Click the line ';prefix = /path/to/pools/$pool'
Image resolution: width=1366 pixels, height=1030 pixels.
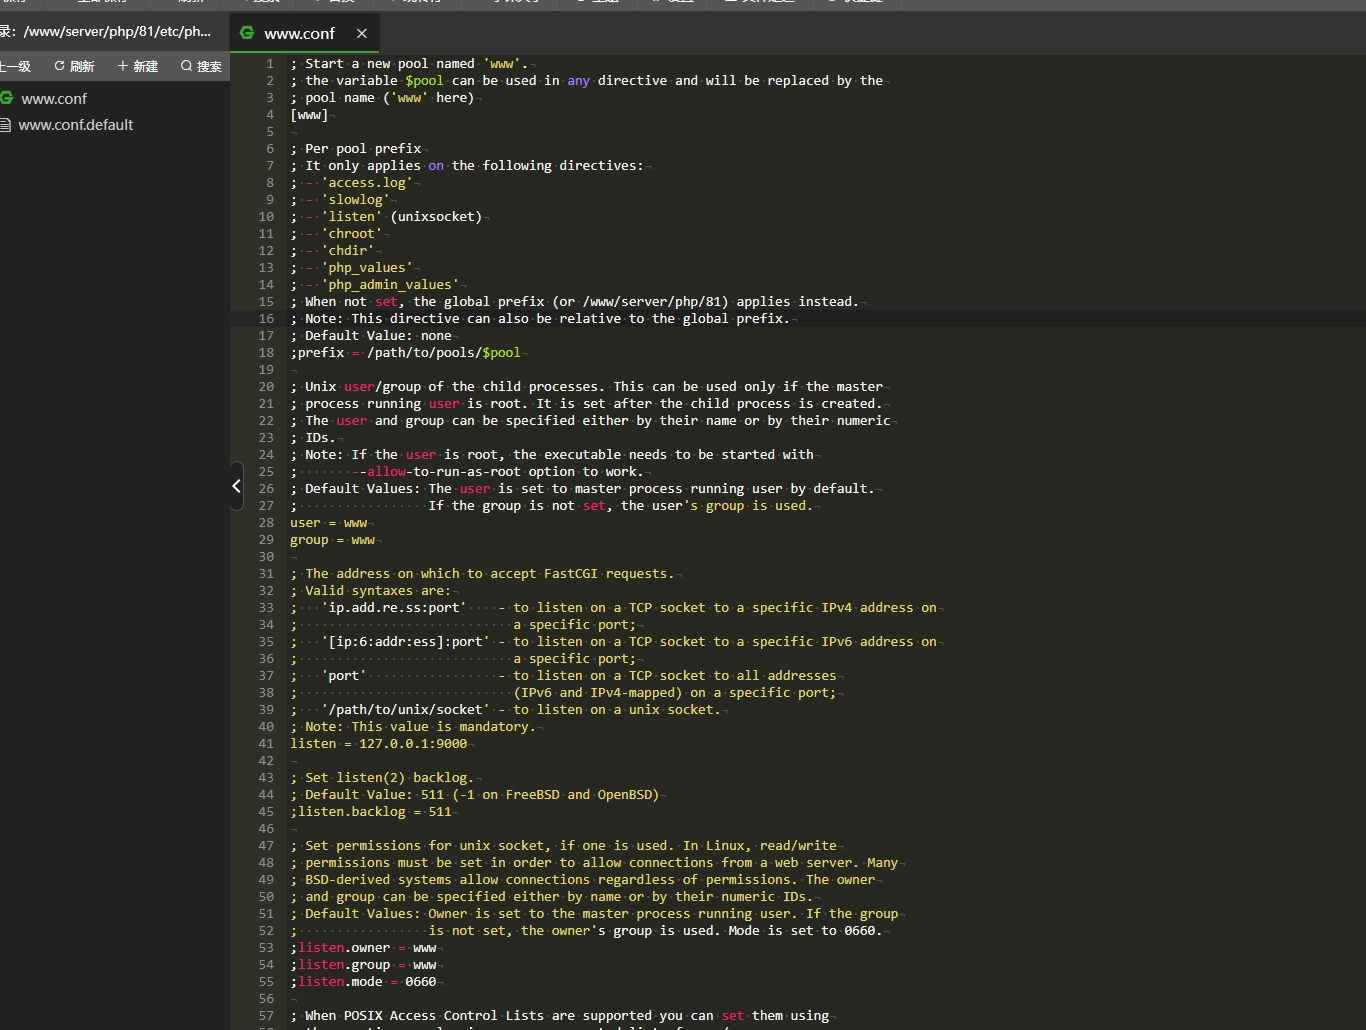pos(405,353)
